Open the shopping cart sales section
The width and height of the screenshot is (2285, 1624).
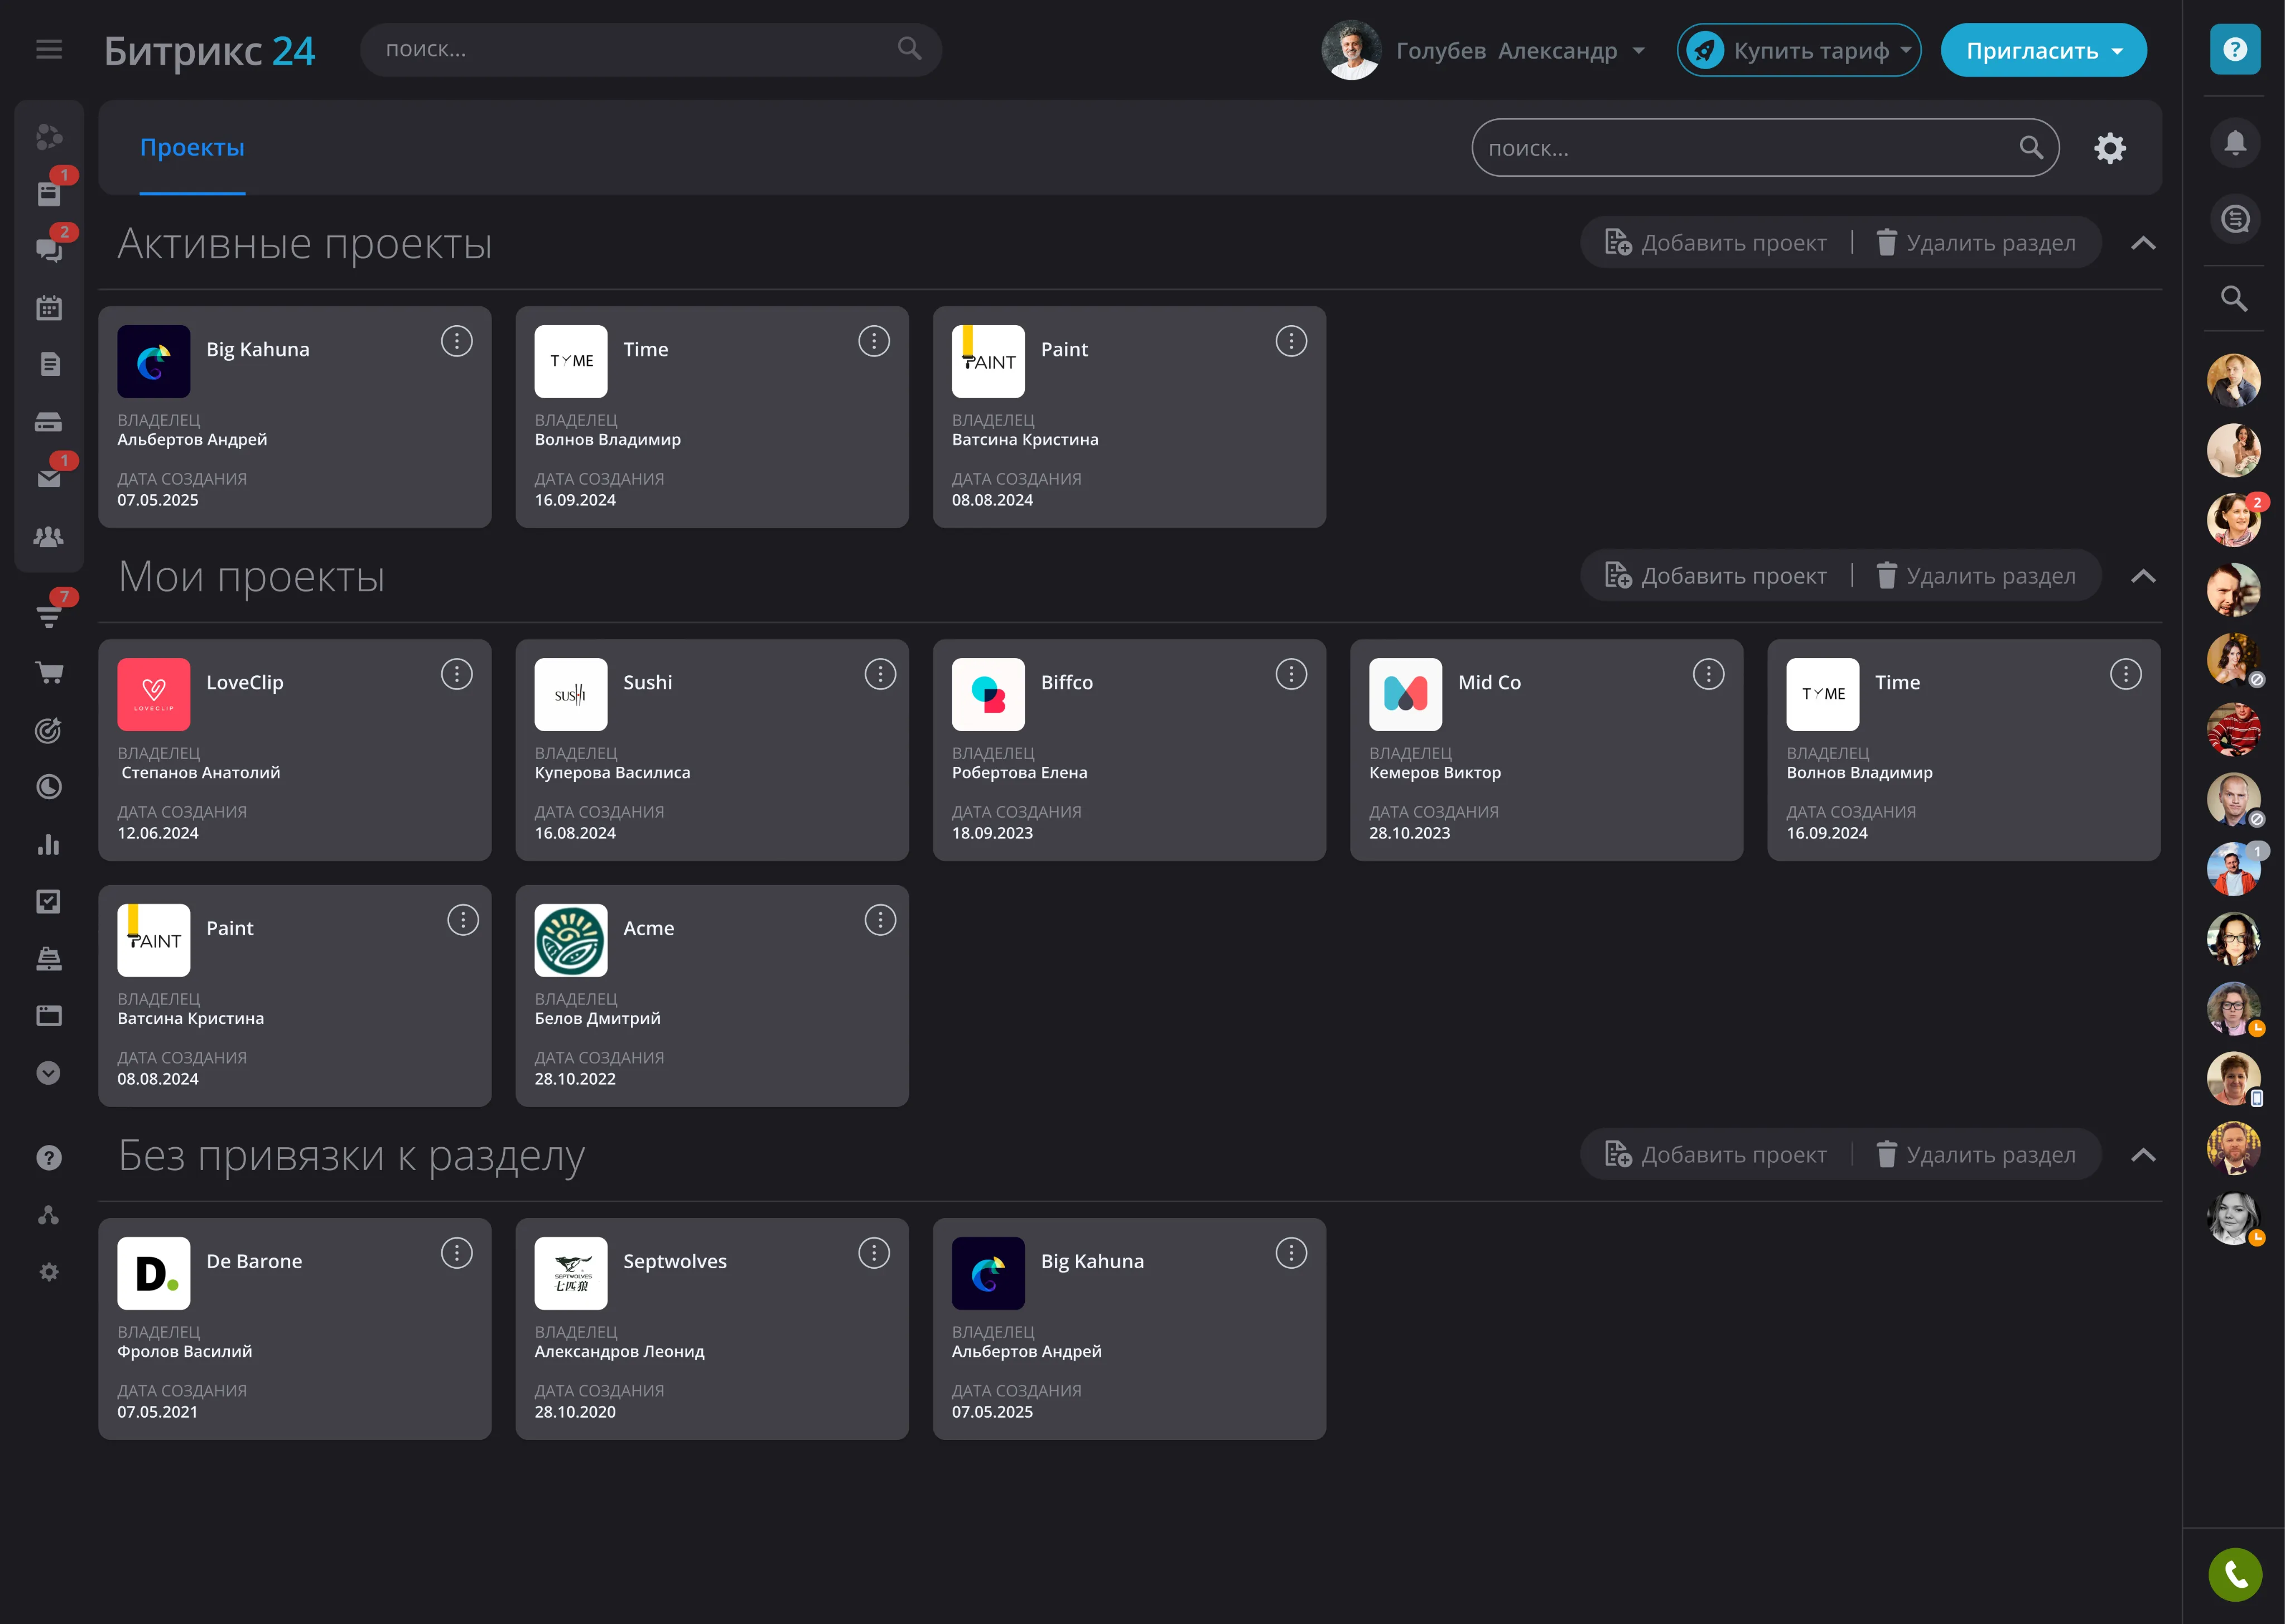pos(49,672)
